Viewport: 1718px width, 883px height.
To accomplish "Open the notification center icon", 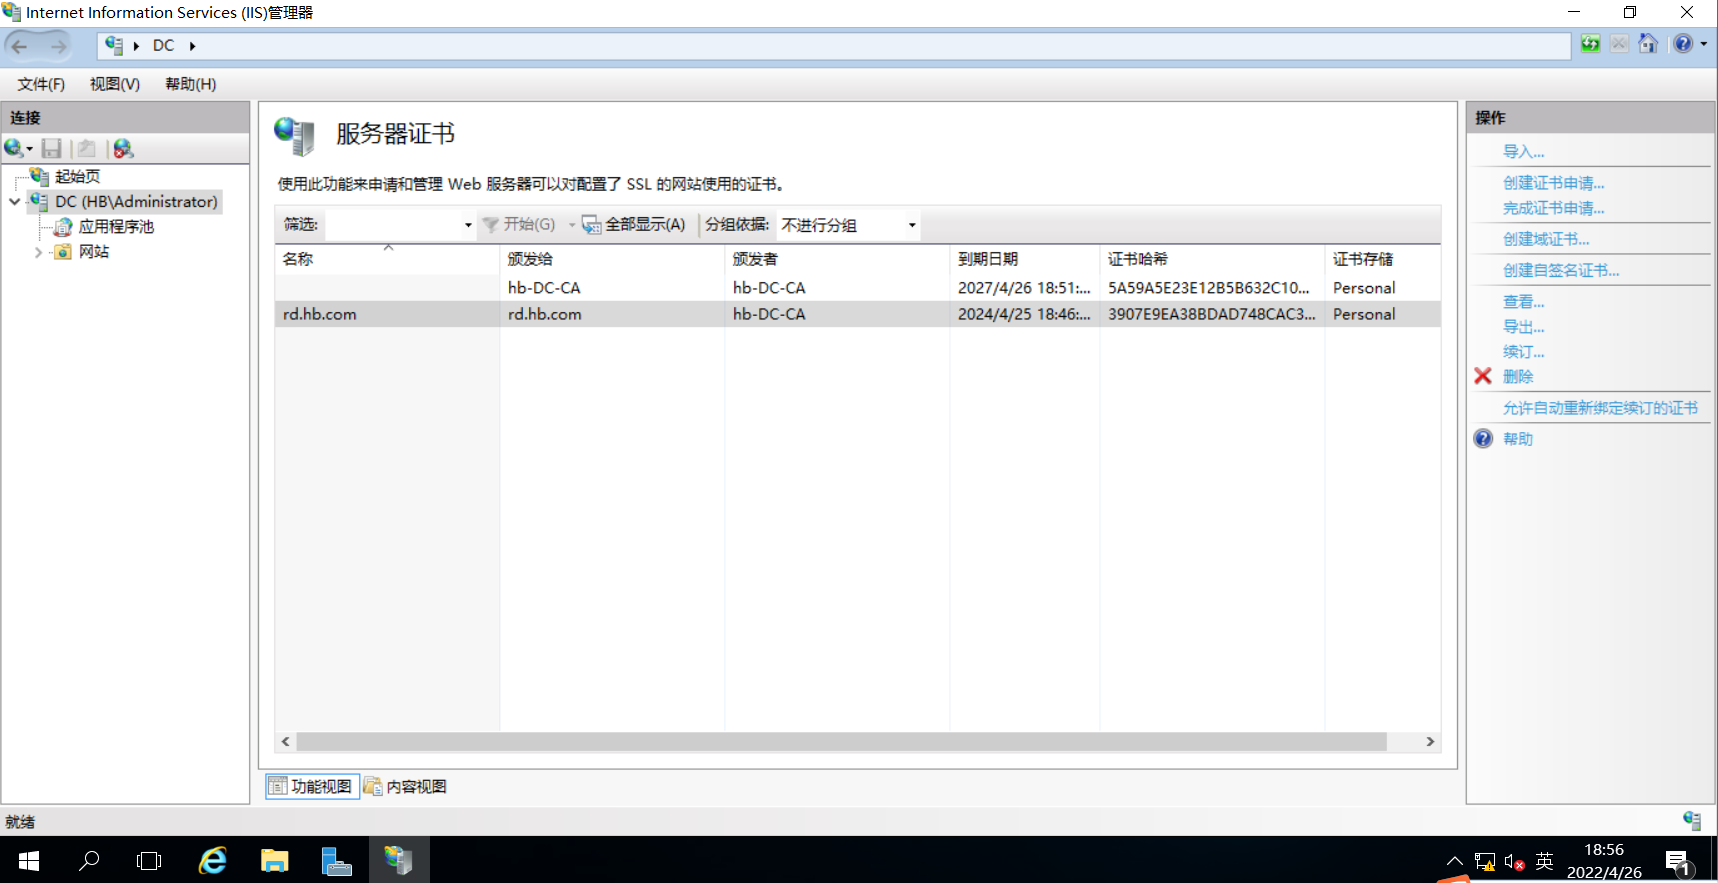I will coord(1679,862).
